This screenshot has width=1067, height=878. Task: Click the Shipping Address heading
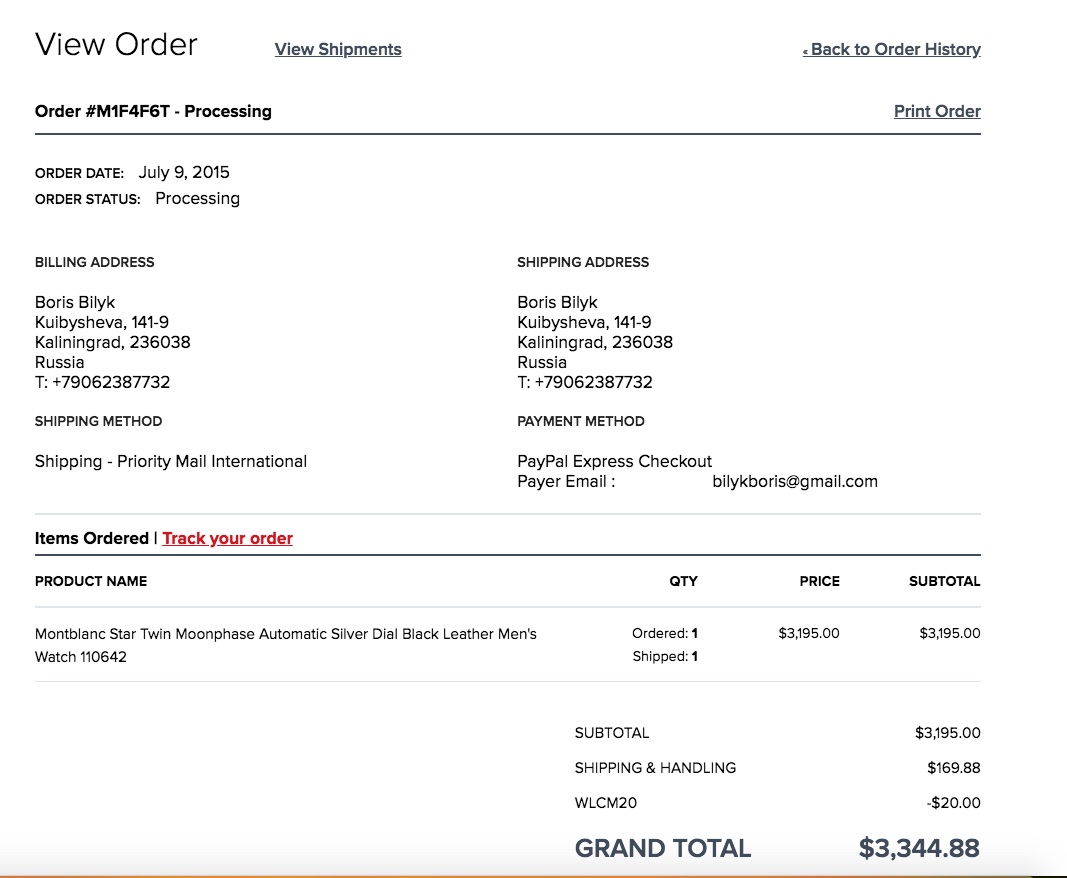[583, 262]
